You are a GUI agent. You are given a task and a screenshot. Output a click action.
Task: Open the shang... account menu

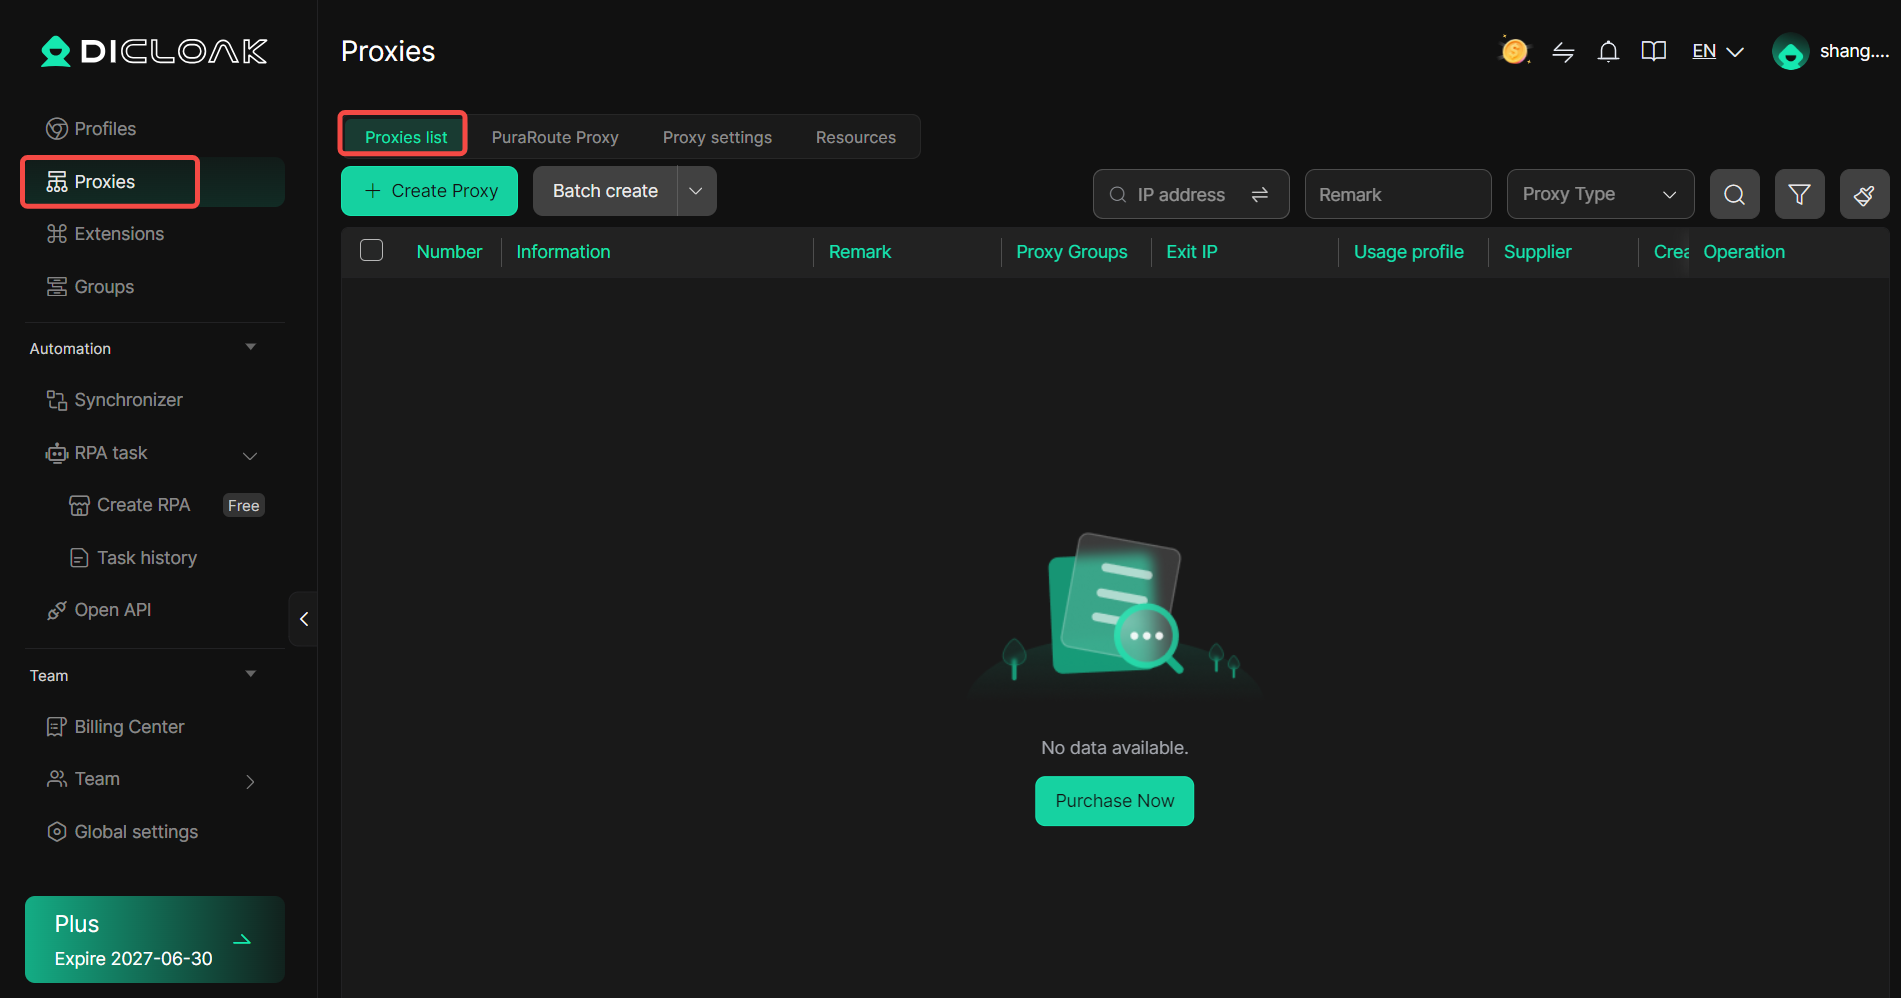click(1853, 51)
